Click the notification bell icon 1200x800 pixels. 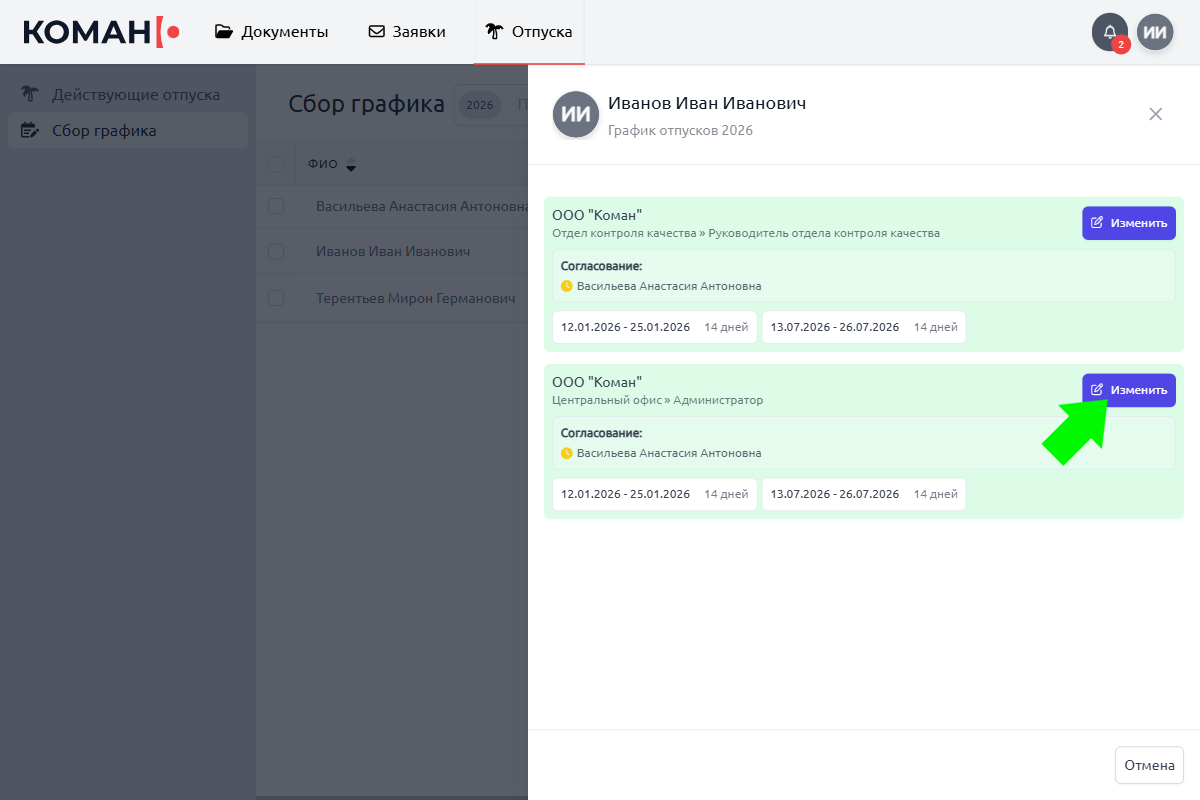[1109, 32]
